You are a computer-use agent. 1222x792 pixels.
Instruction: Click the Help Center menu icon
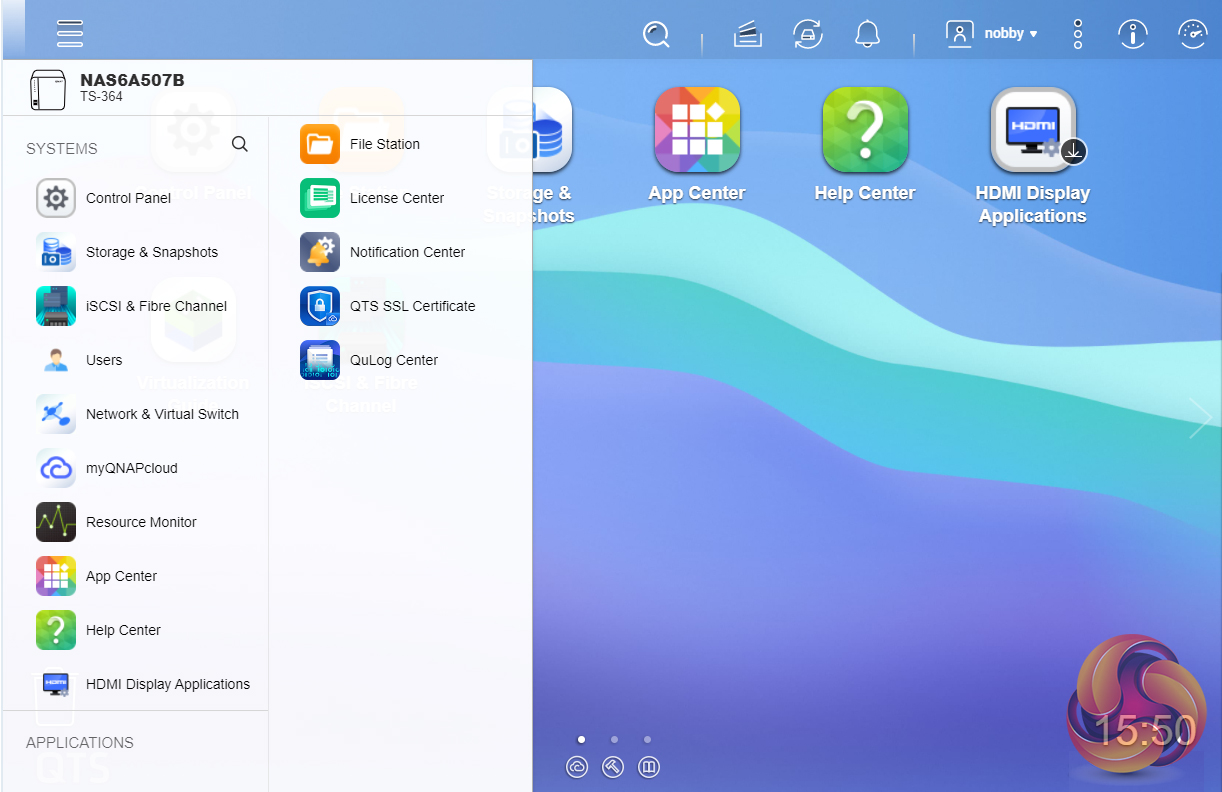56,630
